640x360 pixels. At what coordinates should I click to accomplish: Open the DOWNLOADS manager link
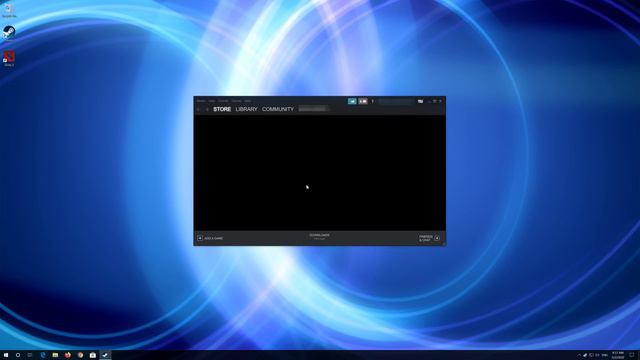point(320,236)
